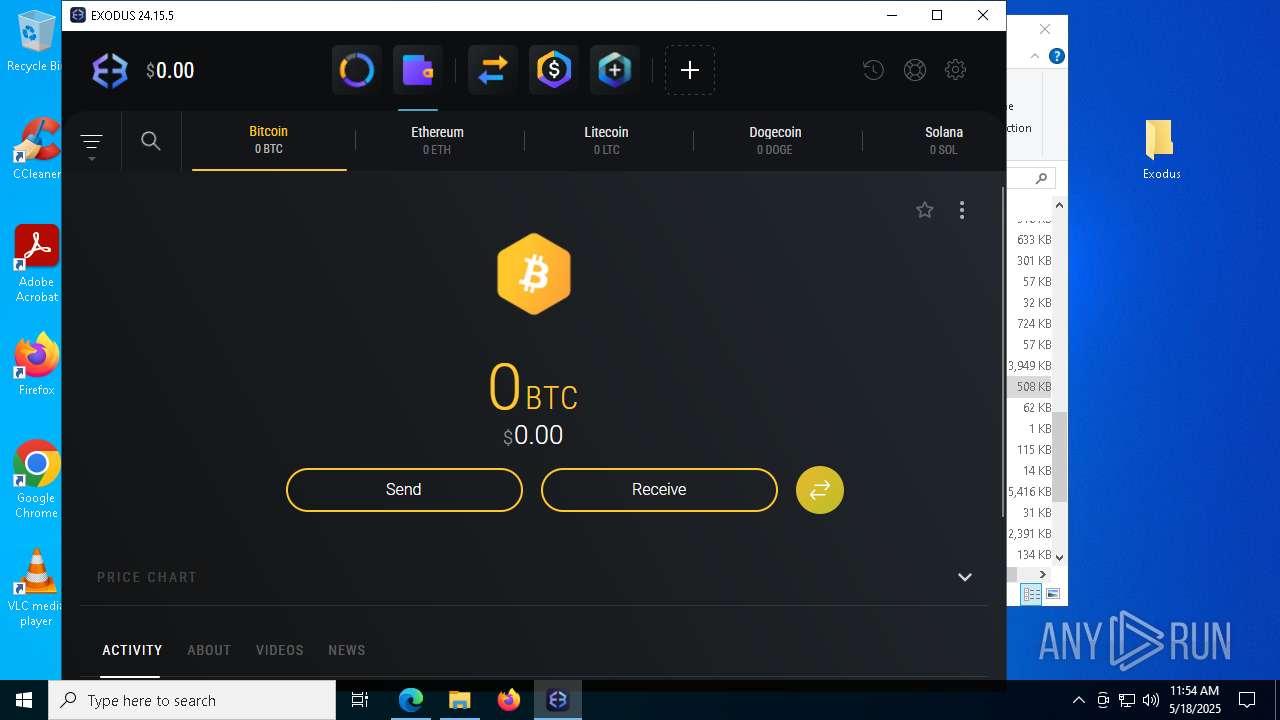Favorite Bitcoin with the star icon
This screenshot has height=720, width=1280.
[x=925, y=210]
